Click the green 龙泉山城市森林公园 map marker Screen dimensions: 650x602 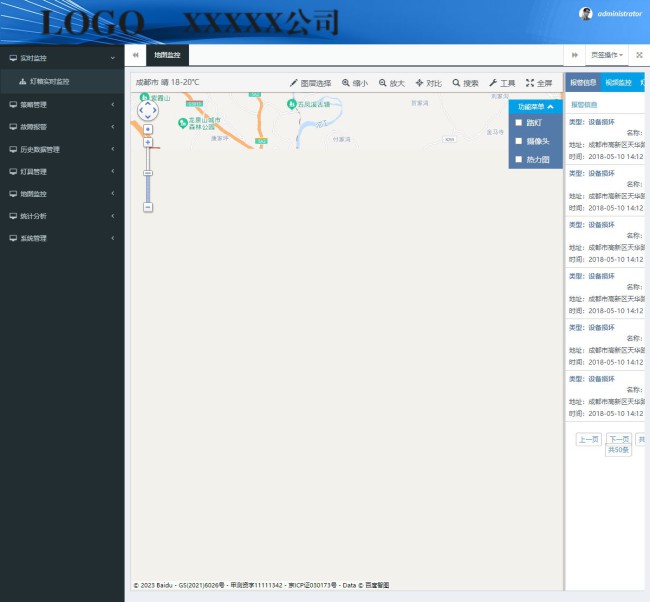click(x=182, y=123)
